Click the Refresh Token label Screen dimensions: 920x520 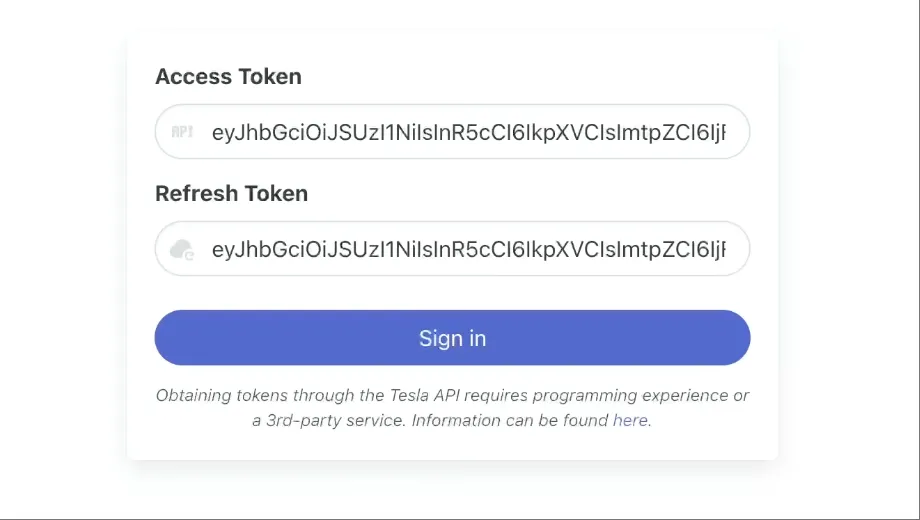point(231,194)
